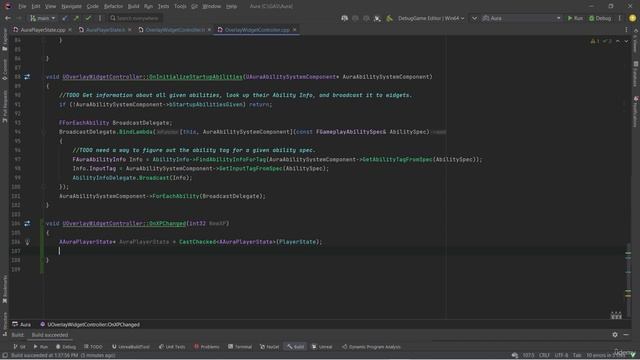This screenshot has width=640, height=360.
Task: Click the gutter override icon at OnXPChanged
Action: click(27, 223)
